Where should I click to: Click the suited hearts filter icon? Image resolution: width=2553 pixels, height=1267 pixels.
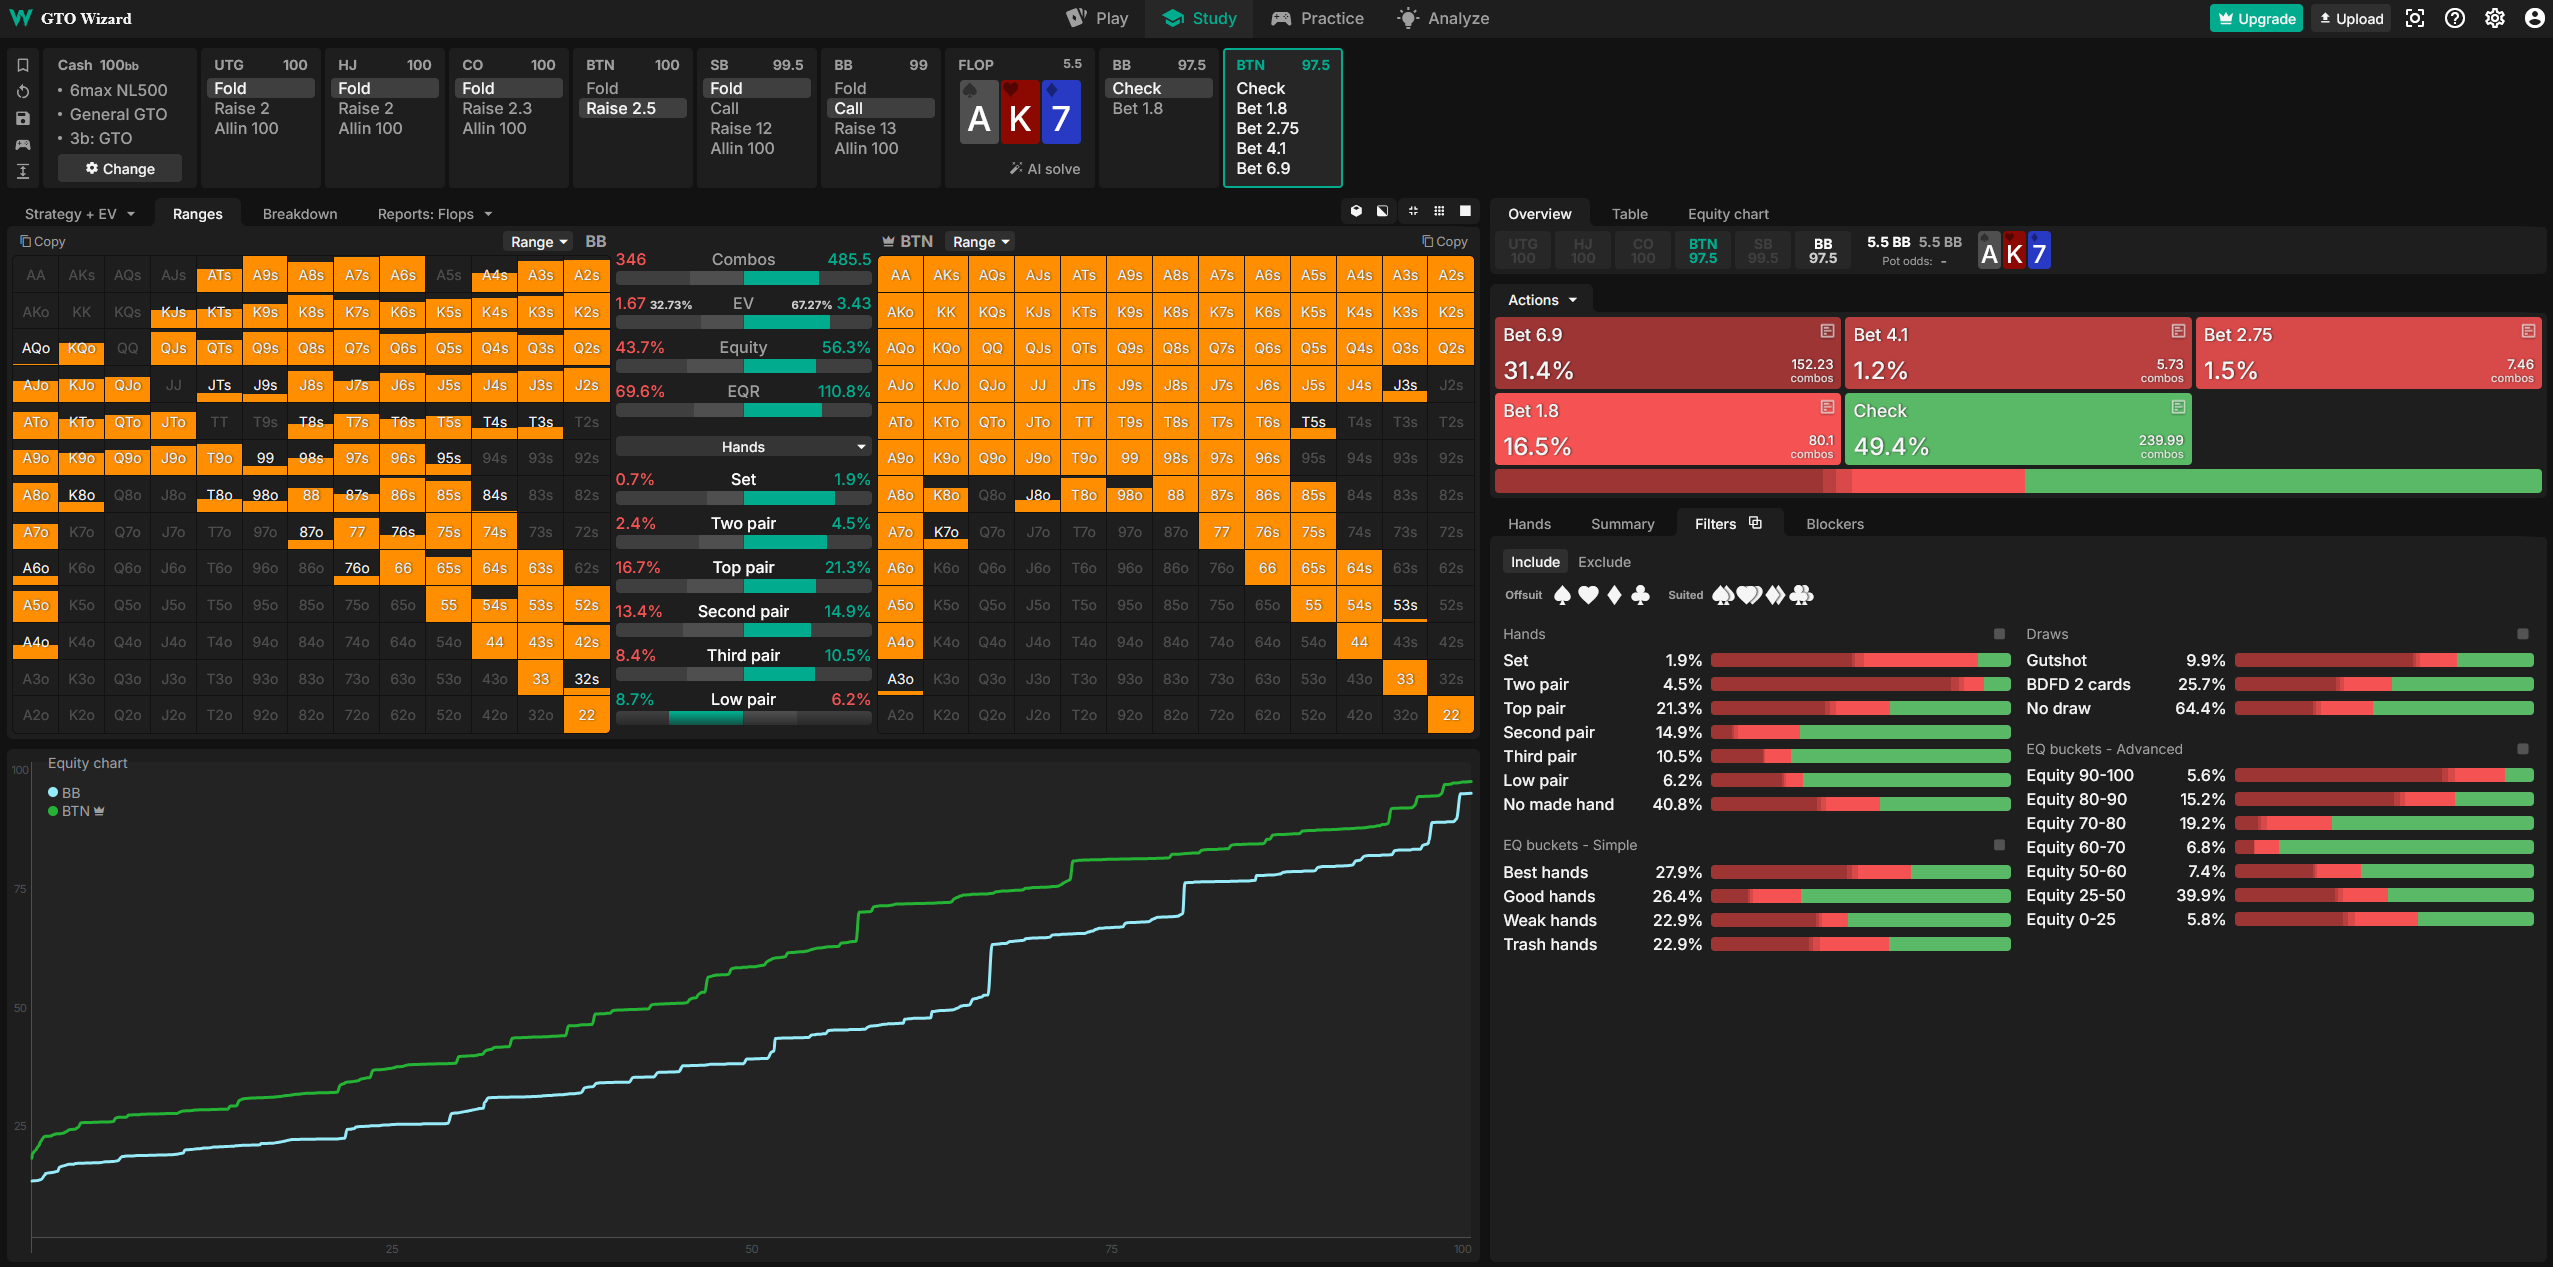[x=1749, y=595]
